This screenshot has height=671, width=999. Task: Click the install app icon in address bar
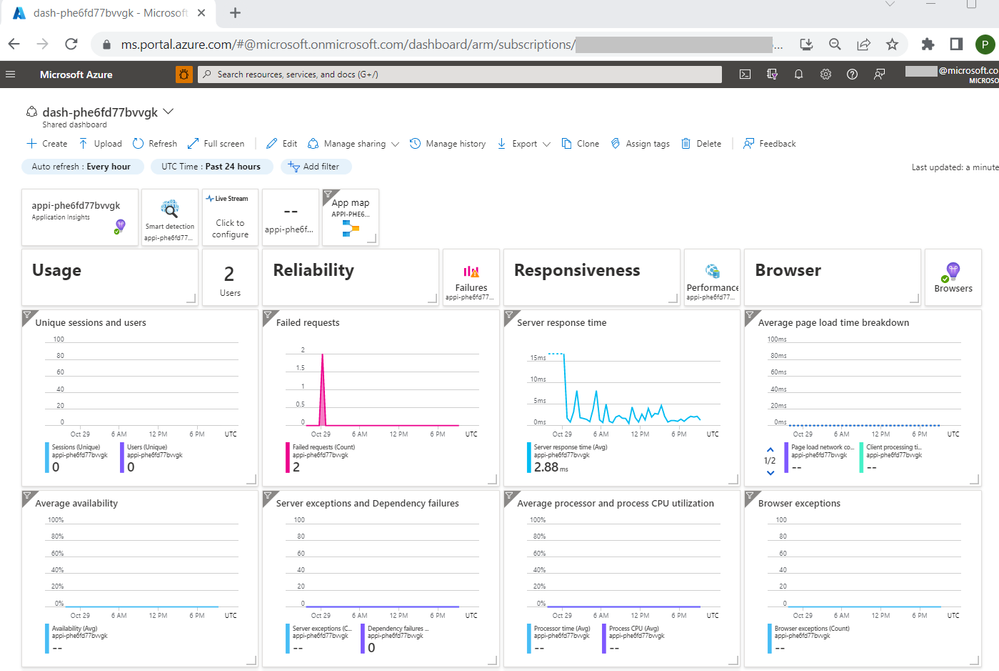[806, 44]
